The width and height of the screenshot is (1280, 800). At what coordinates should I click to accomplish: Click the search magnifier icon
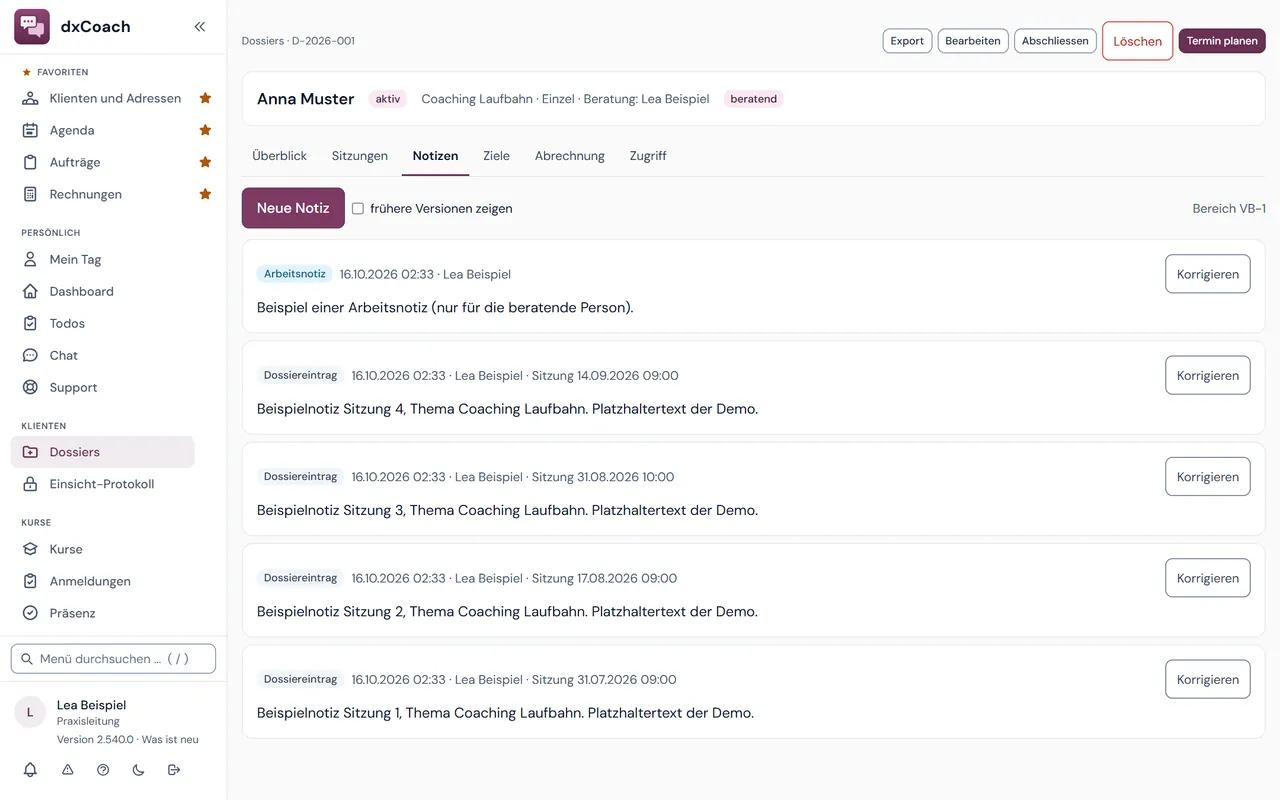click(27, 659)
